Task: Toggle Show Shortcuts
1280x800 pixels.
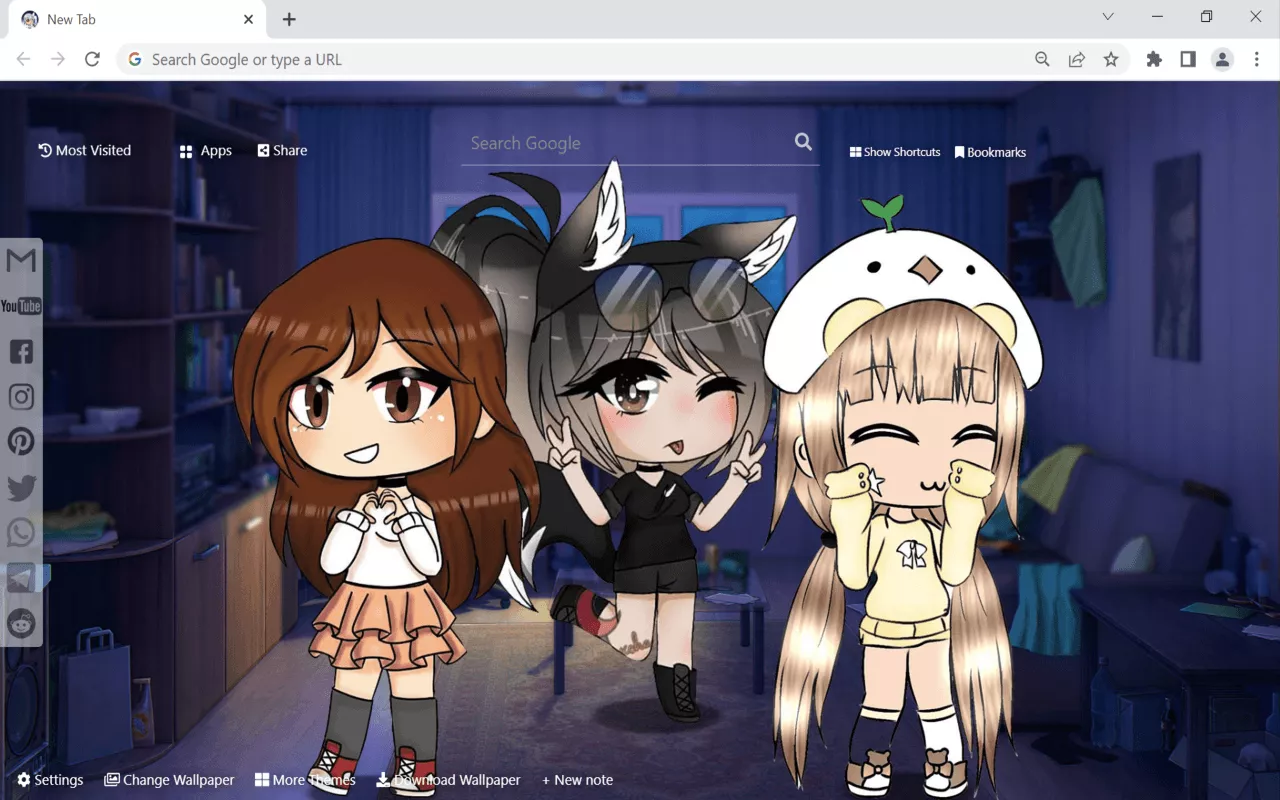Action: tap(895, 152)
